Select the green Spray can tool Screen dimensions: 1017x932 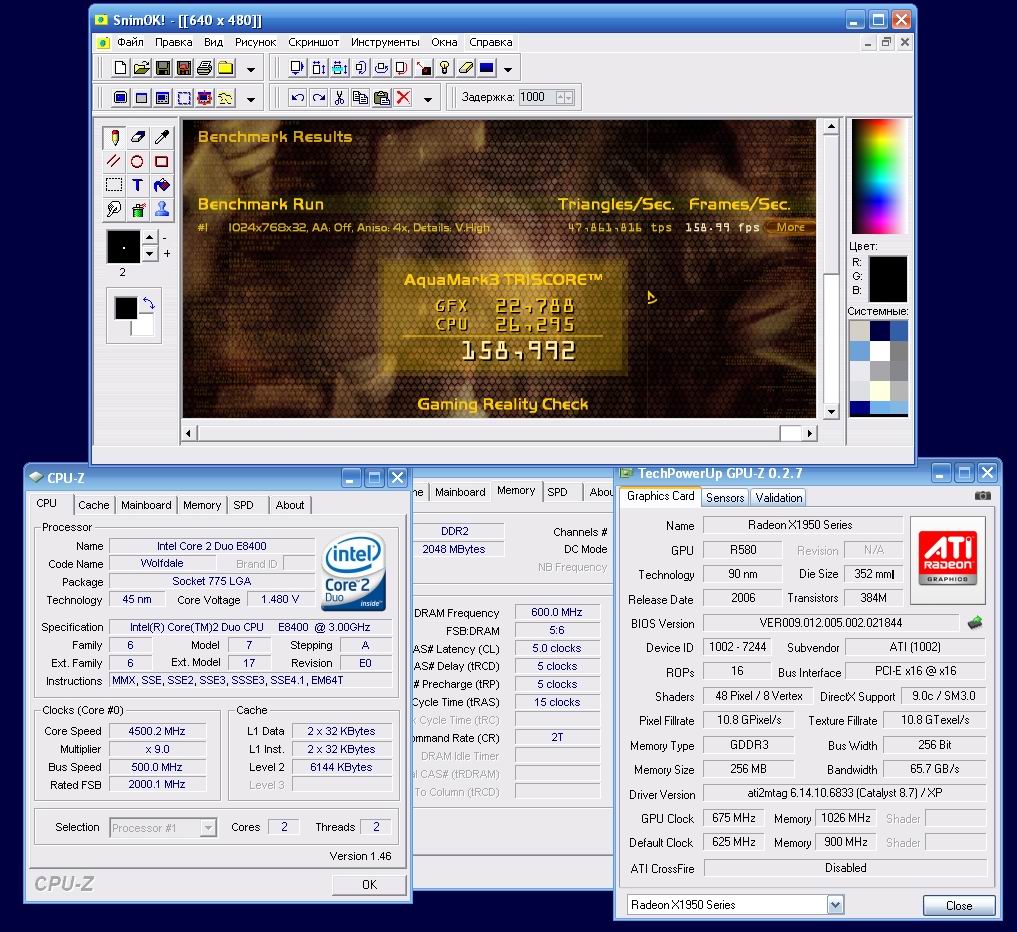pyautogui.click(x=138, y=209)
